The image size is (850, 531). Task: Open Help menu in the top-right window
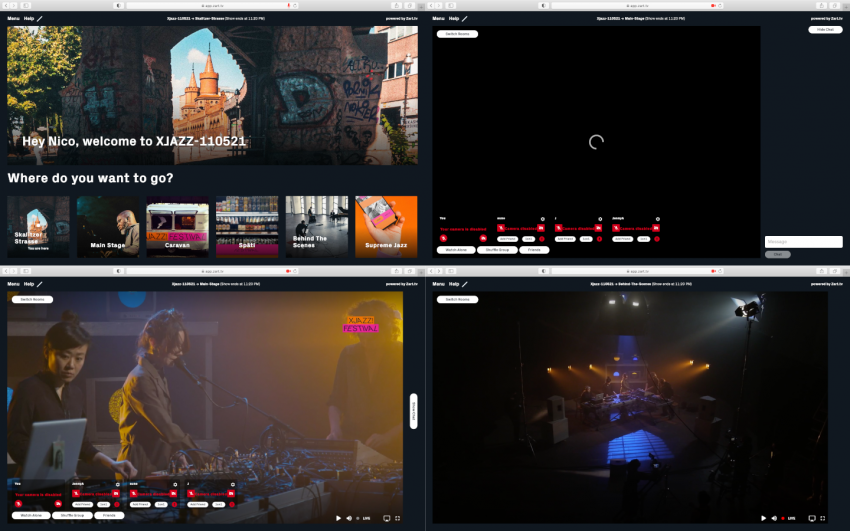[454, 19]
